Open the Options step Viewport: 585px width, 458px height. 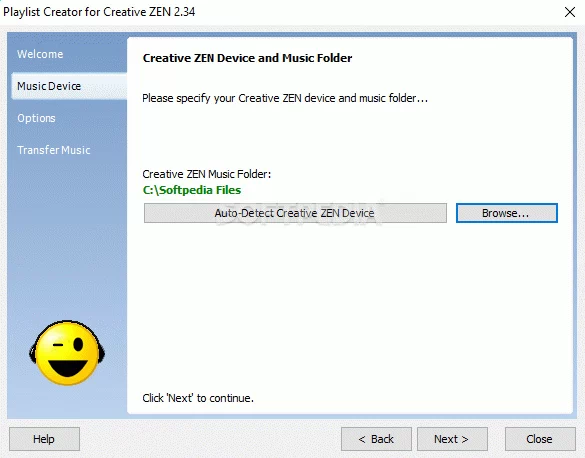(x=36, y=118)
